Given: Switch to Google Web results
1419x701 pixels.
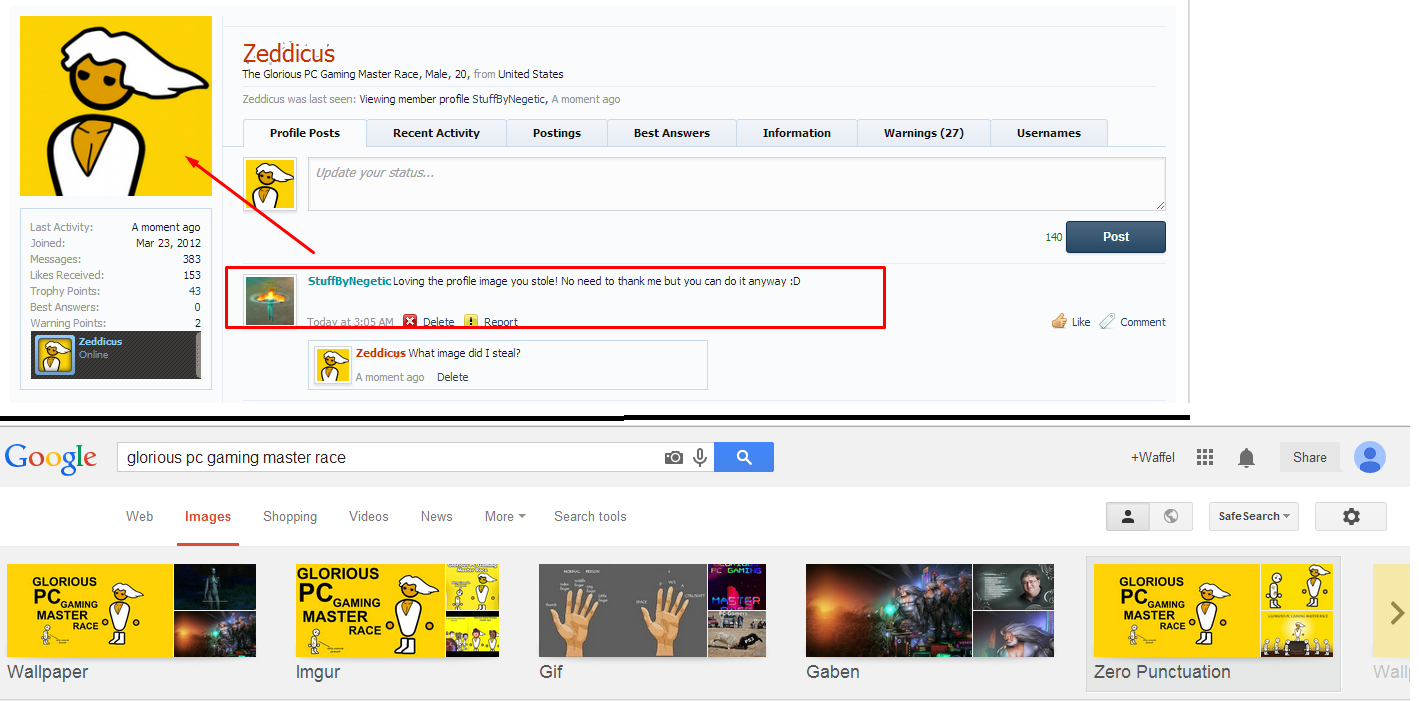Looking at the screenshot, I should 140,516.
